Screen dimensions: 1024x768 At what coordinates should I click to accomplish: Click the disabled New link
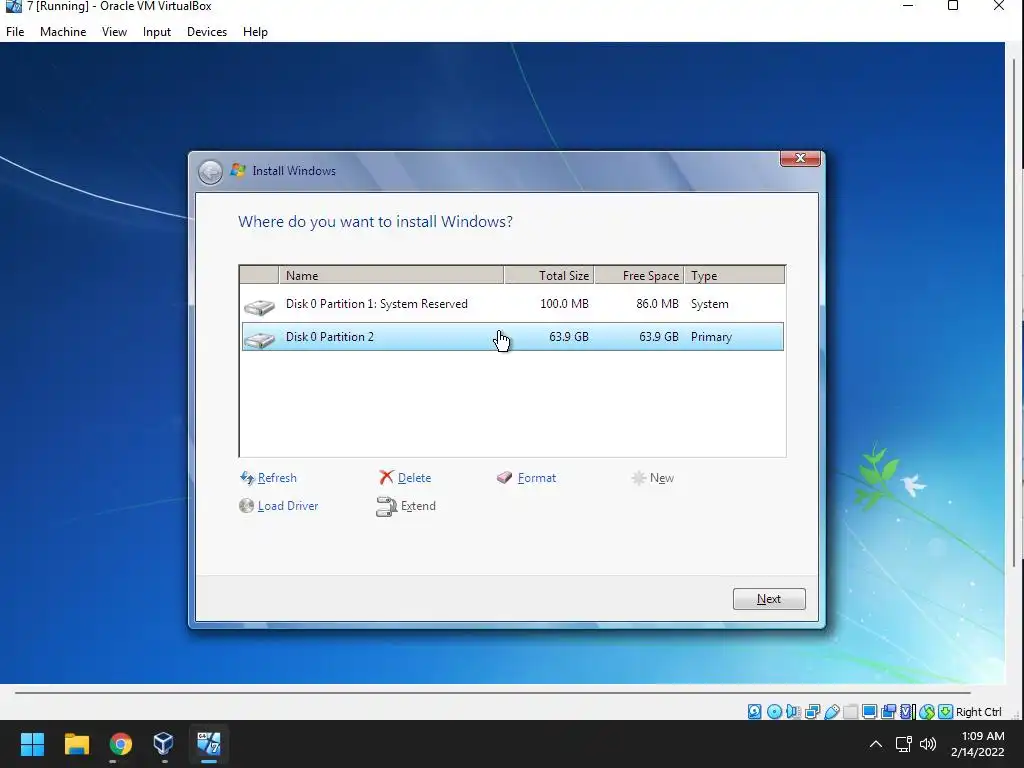pos(662,478)
